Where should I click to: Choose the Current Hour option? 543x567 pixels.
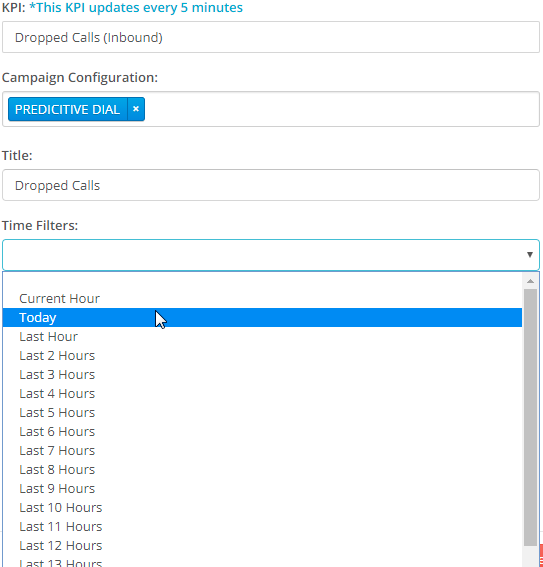[x=262, y=298]
